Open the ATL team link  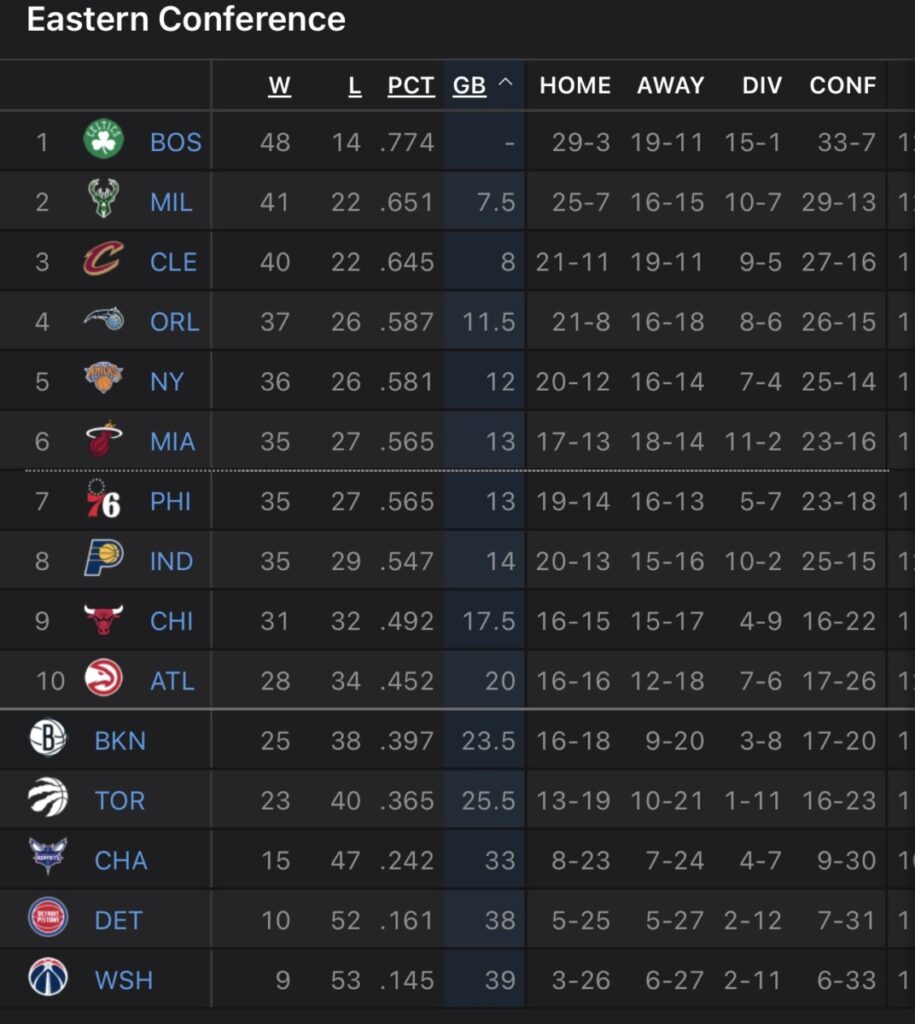coord(171,681)
